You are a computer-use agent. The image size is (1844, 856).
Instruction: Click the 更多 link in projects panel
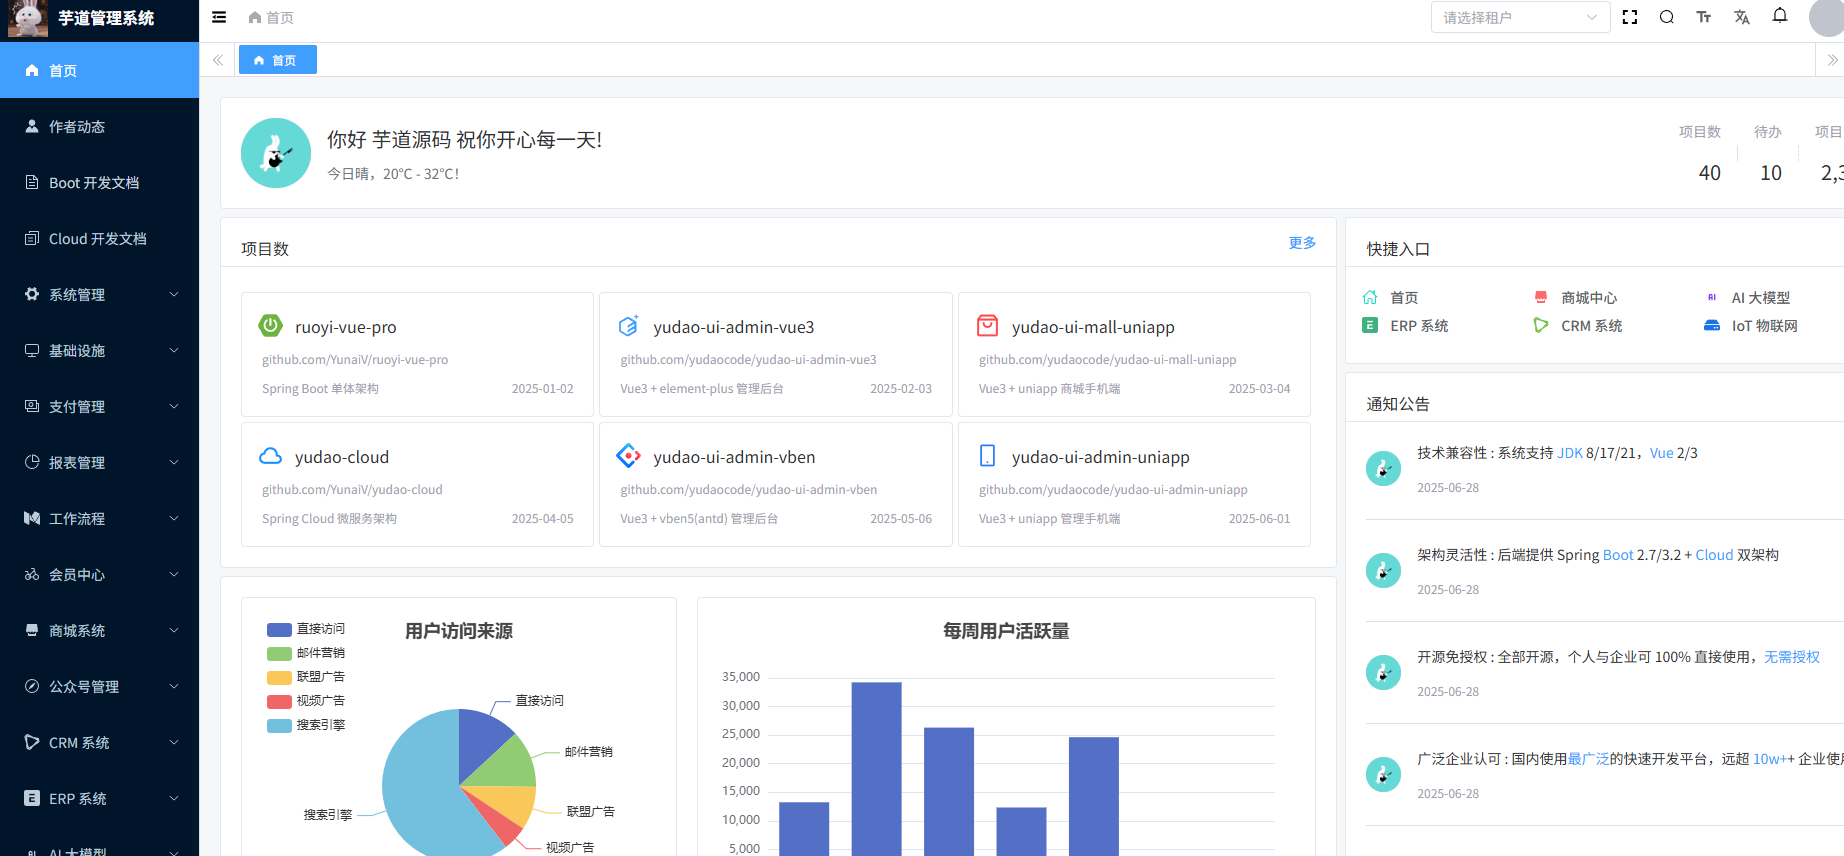[x=1302, y=243]
